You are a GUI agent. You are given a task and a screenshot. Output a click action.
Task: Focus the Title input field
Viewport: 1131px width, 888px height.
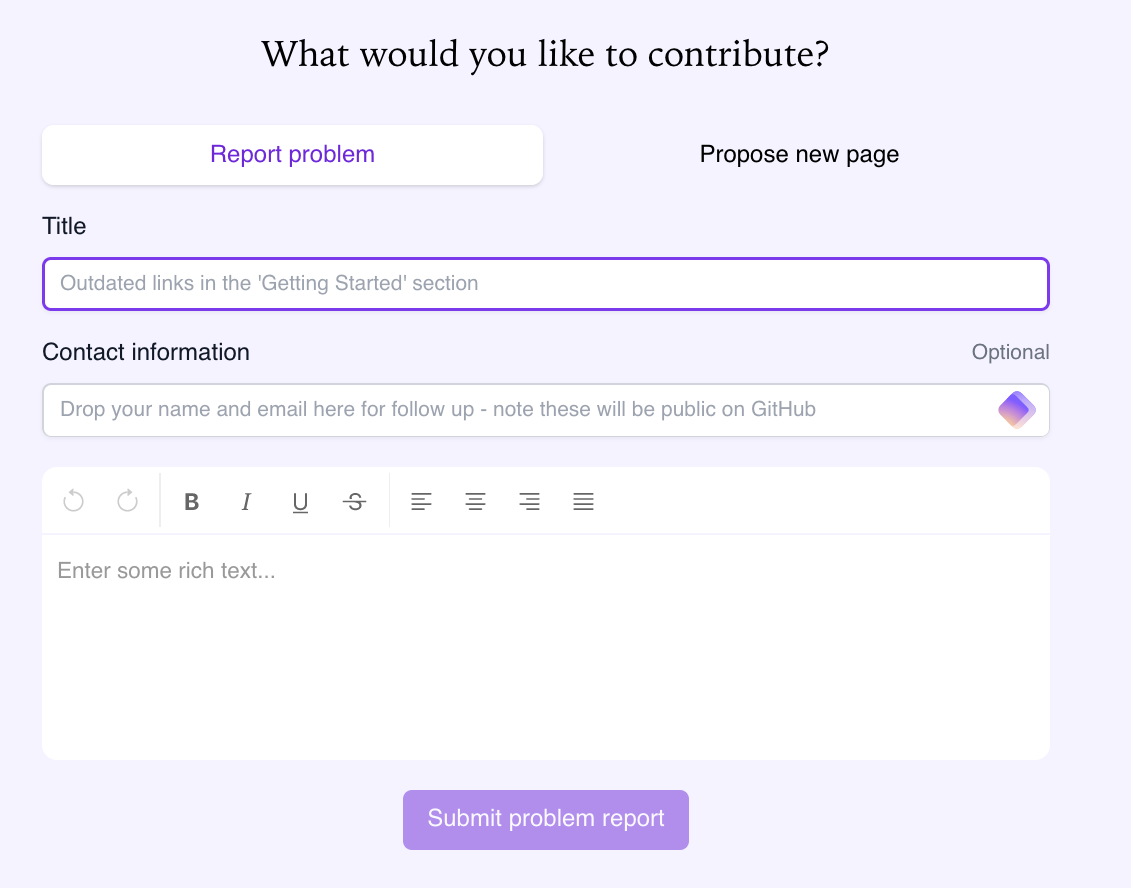pos(545,284)
